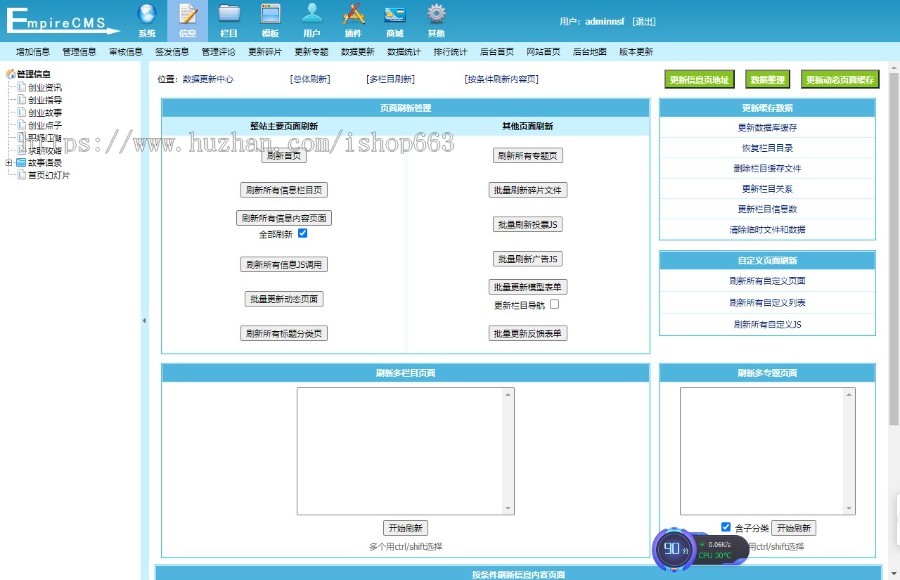Screen dimensions: 900x580
Task: Click the home icon beside 管理信息 in the tree
Action: (10, 74)
